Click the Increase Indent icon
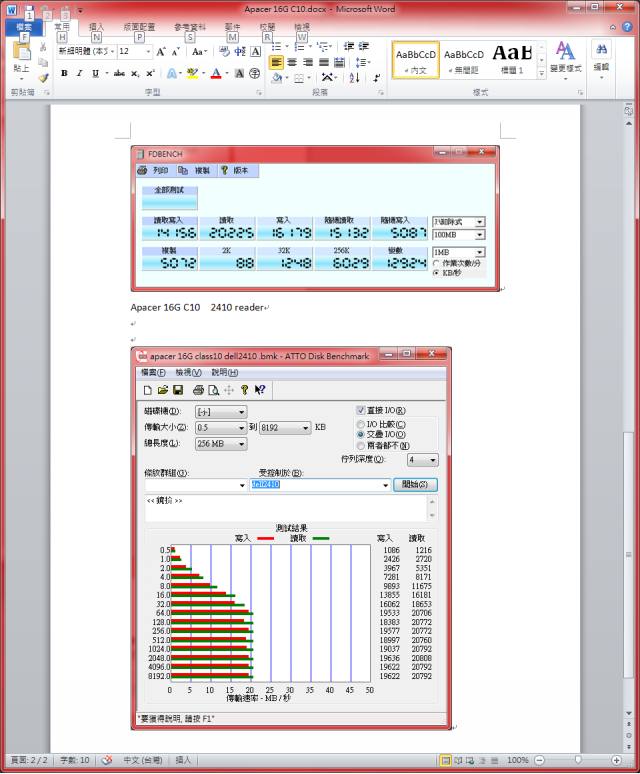Viewport: 640px width, 774px height. (364, 46)
